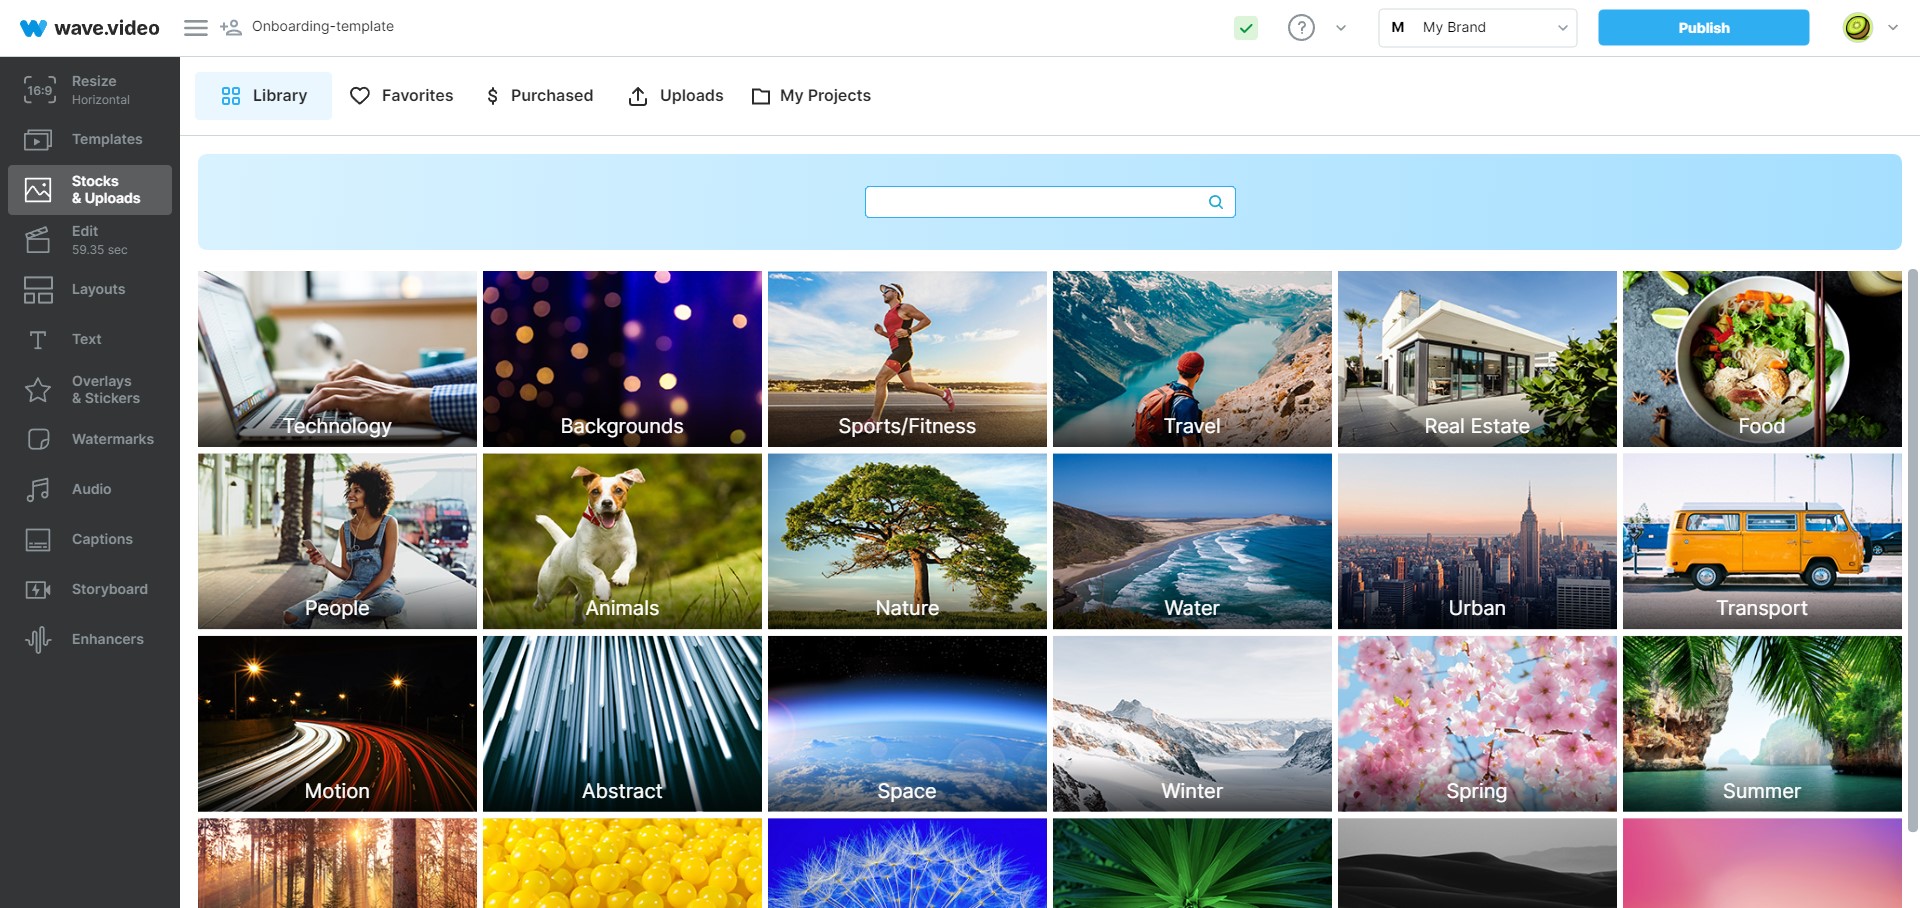This screenshot has width=1920, height=908.
Task: Open the Real Estate category thumbnail
Action: click(x=1477, y=359)
